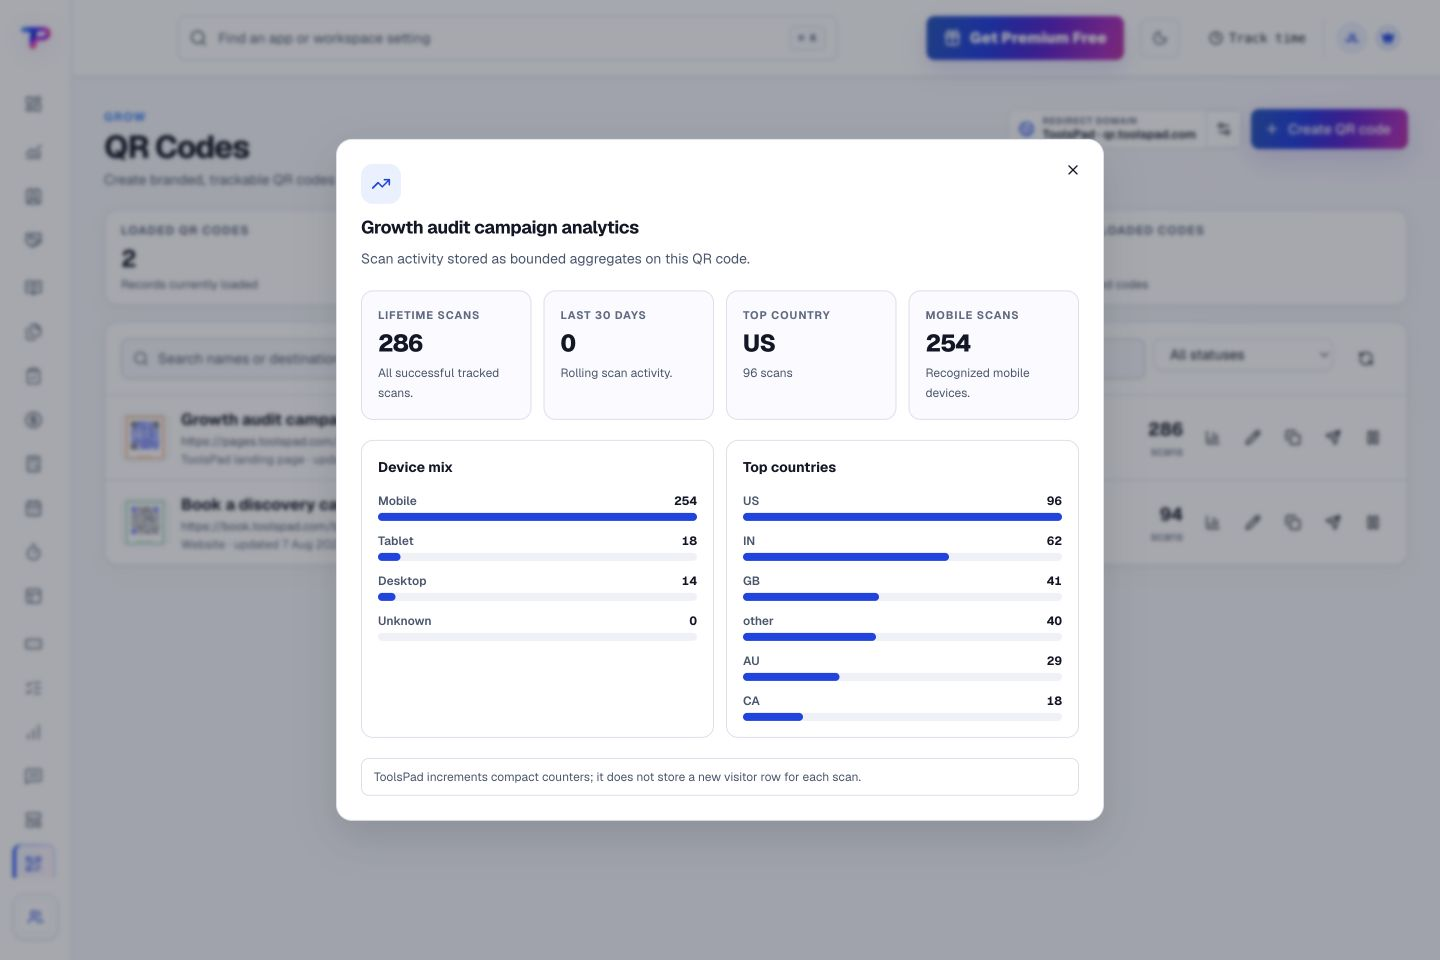Click the edit pencil in the 94 scans row
1440x960 pixels.
pos(1252,523)
